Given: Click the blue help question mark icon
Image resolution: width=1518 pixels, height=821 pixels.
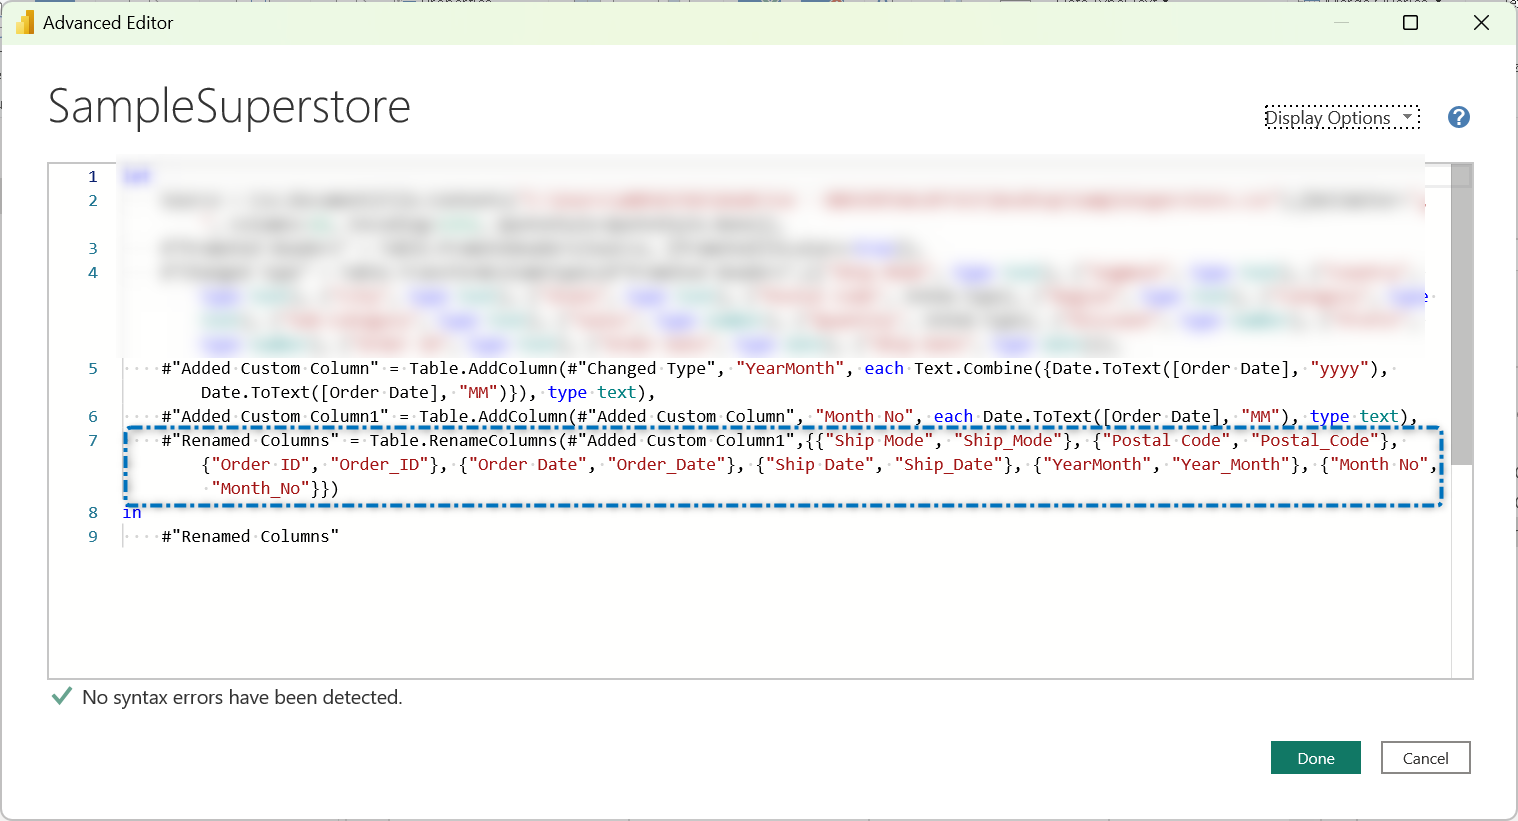Looking at the screenshot, I should point(1458,118).
